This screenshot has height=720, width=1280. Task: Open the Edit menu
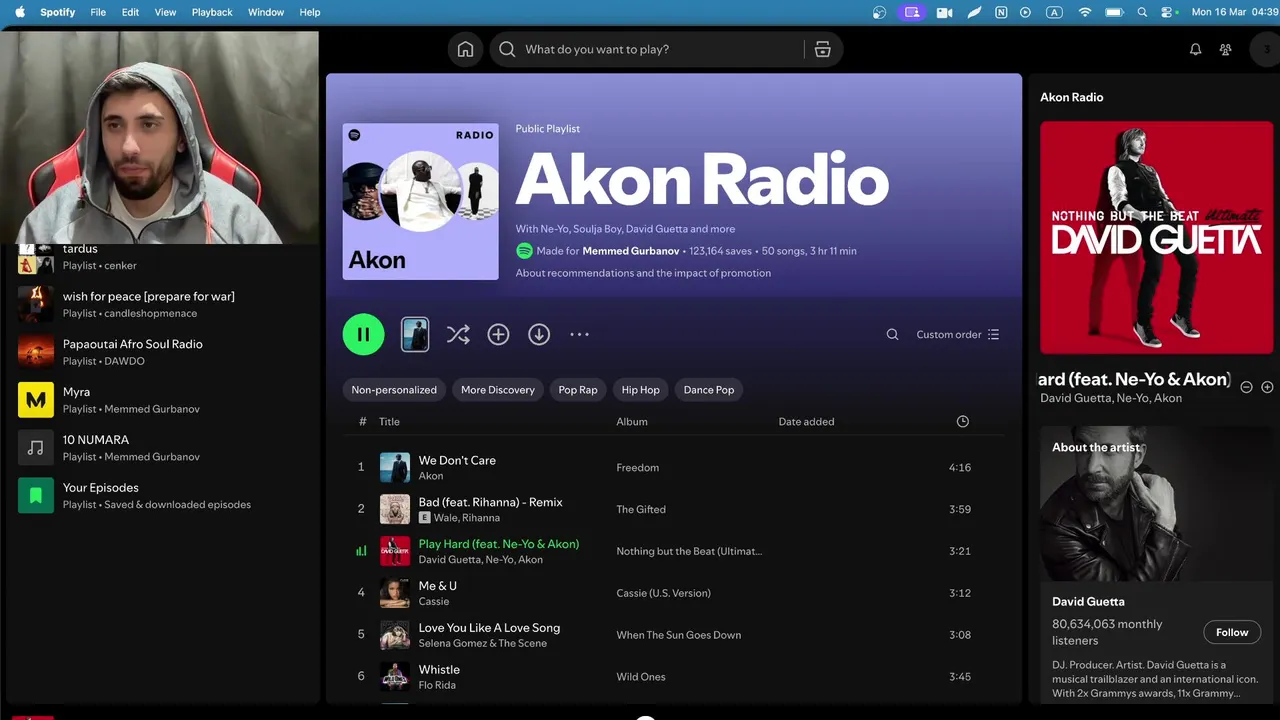(x=130, y=12)
